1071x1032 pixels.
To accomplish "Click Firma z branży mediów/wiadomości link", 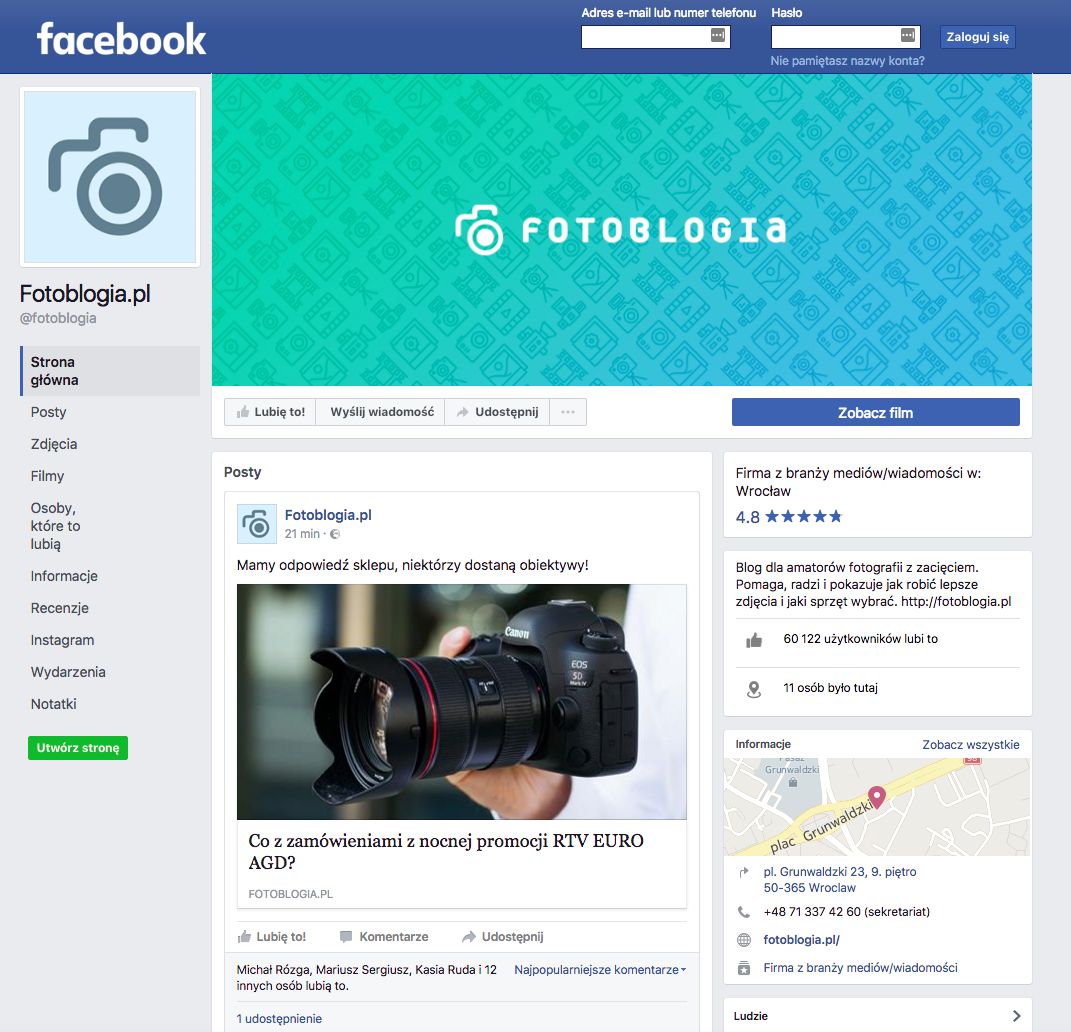I will pos(861,968).
